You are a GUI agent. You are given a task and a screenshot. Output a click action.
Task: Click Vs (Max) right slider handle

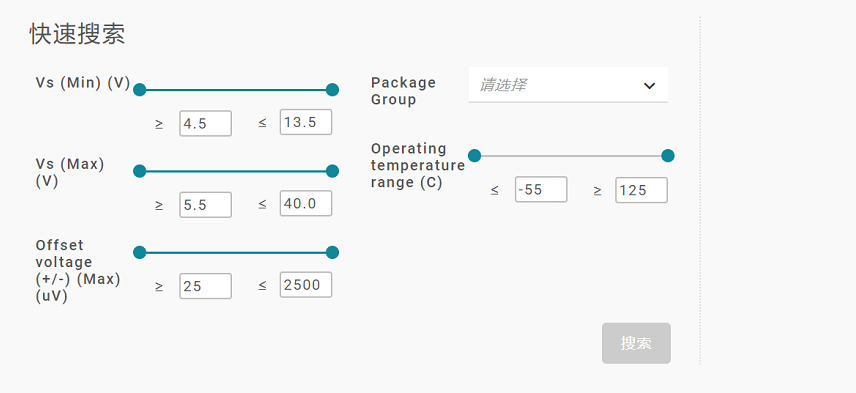pyautogui.click(x=332, y=171)
